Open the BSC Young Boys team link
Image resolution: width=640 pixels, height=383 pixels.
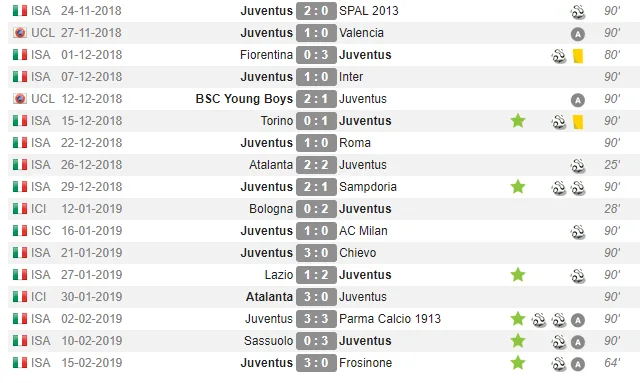(244, 99)
